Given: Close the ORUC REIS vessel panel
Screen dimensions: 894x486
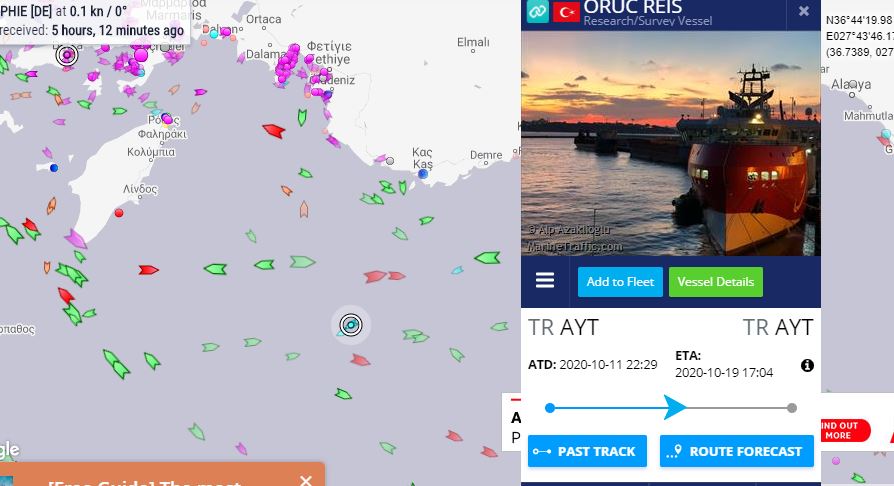Looking at the screenshot, I should click(x=803, y=11).
